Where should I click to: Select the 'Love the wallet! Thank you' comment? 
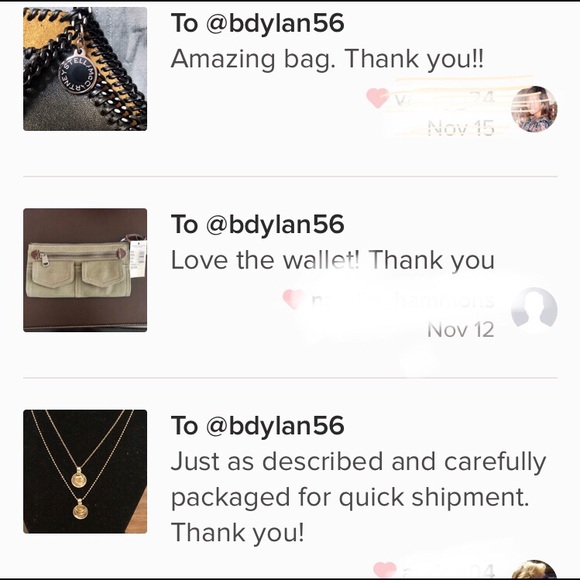(x=333, y=260)
